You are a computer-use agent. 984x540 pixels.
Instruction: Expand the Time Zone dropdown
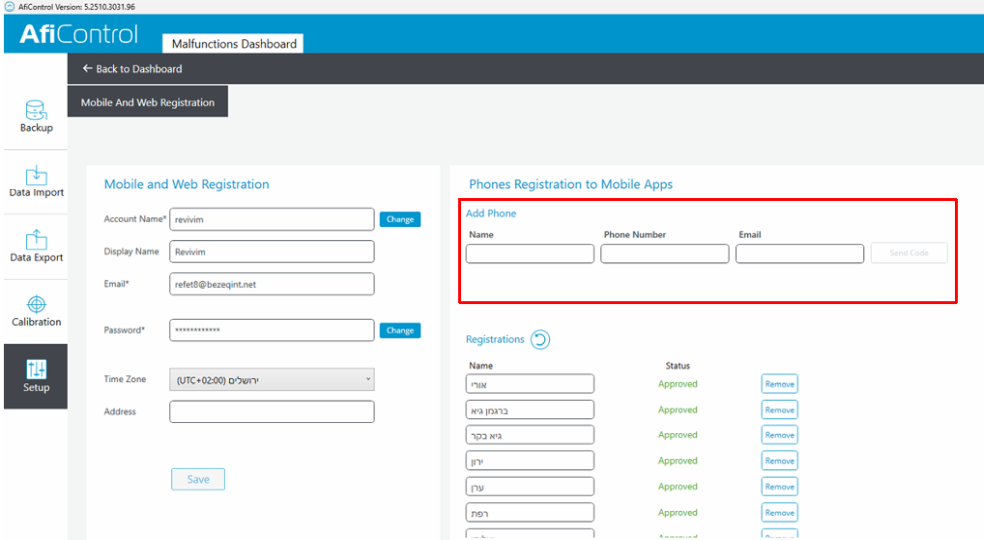(x=271, y=380)
